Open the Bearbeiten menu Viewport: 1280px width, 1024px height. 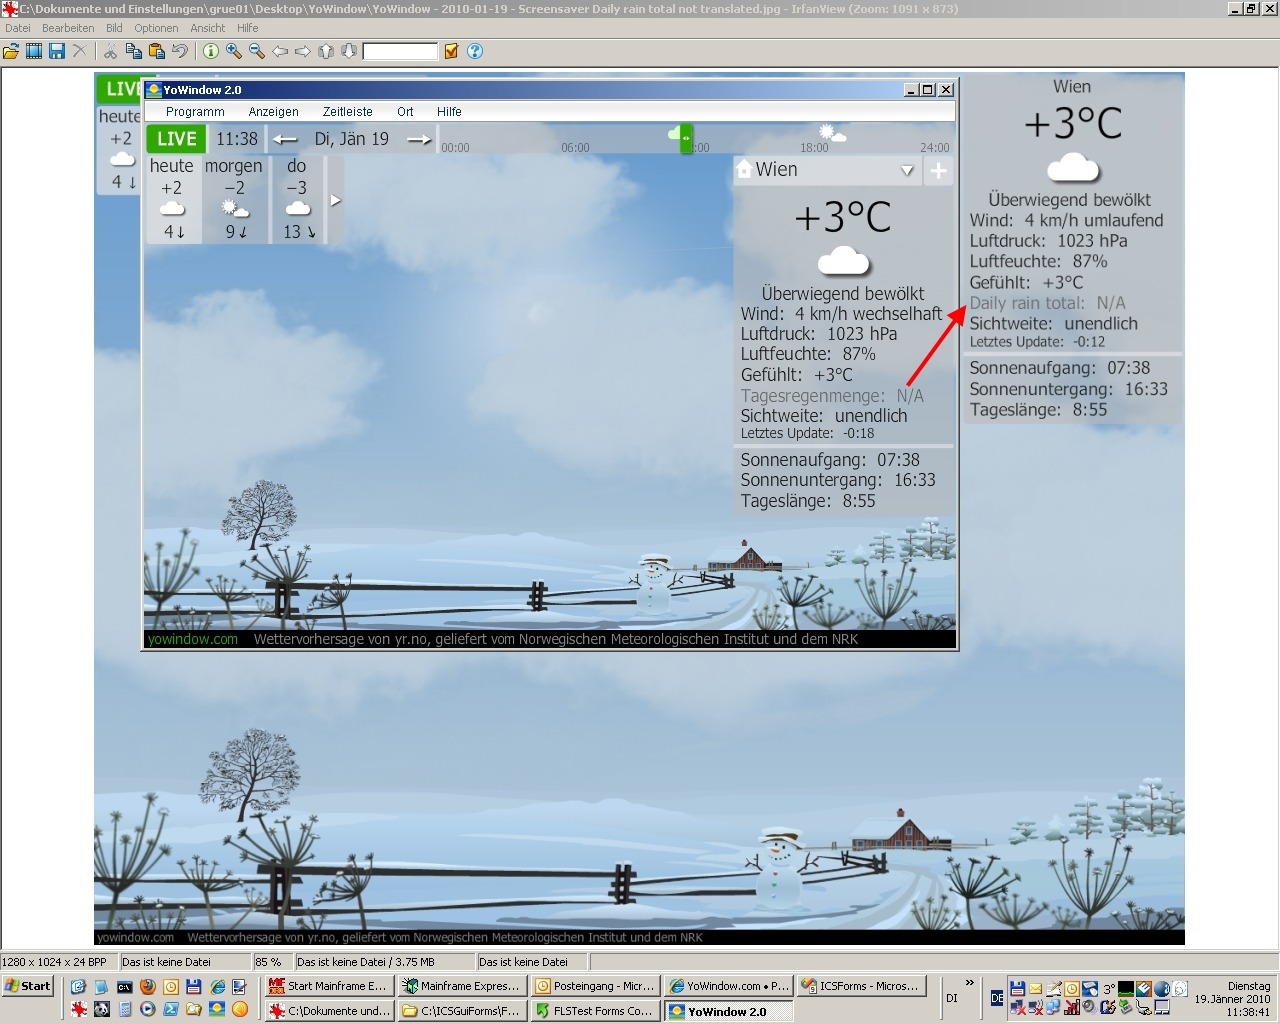coord(68,28)
